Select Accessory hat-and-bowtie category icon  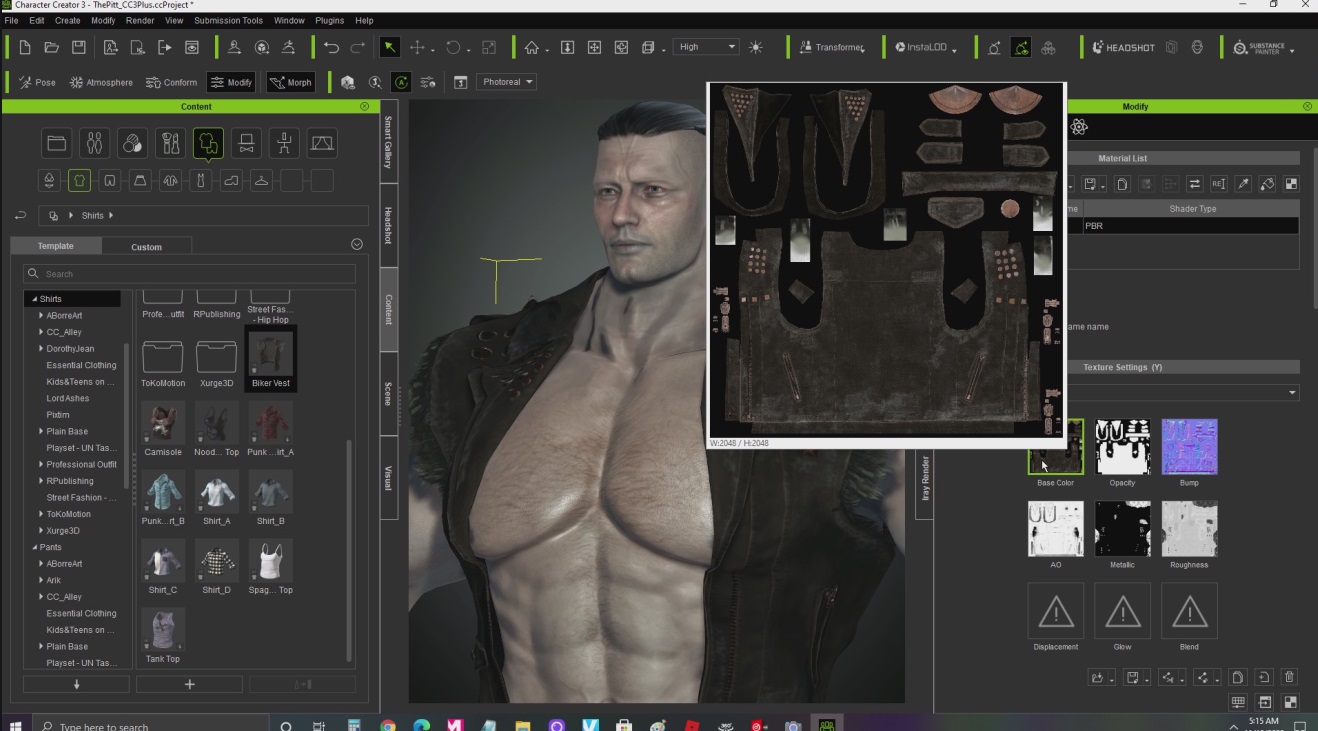(x=246, y=144)
